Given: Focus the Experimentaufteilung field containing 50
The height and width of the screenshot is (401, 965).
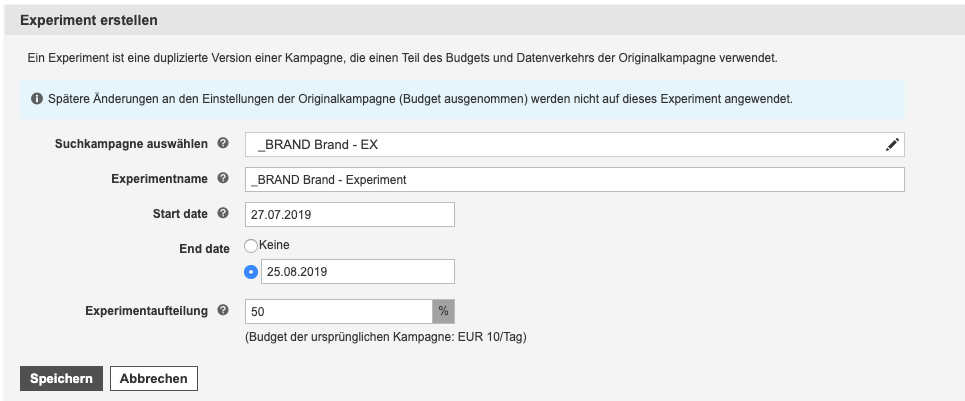Looking at the screenshot, I should point(339,312).
